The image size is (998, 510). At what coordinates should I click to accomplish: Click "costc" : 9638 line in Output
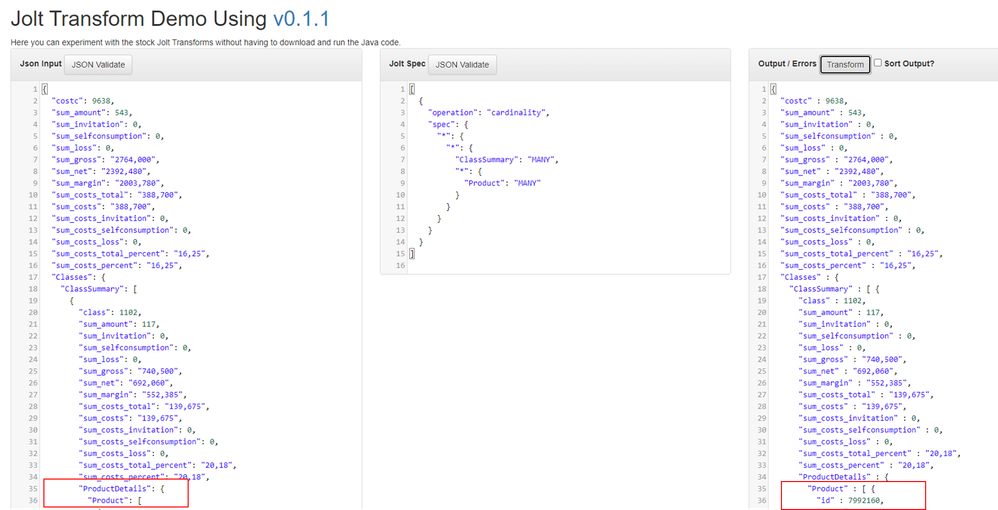pos(814,101)
